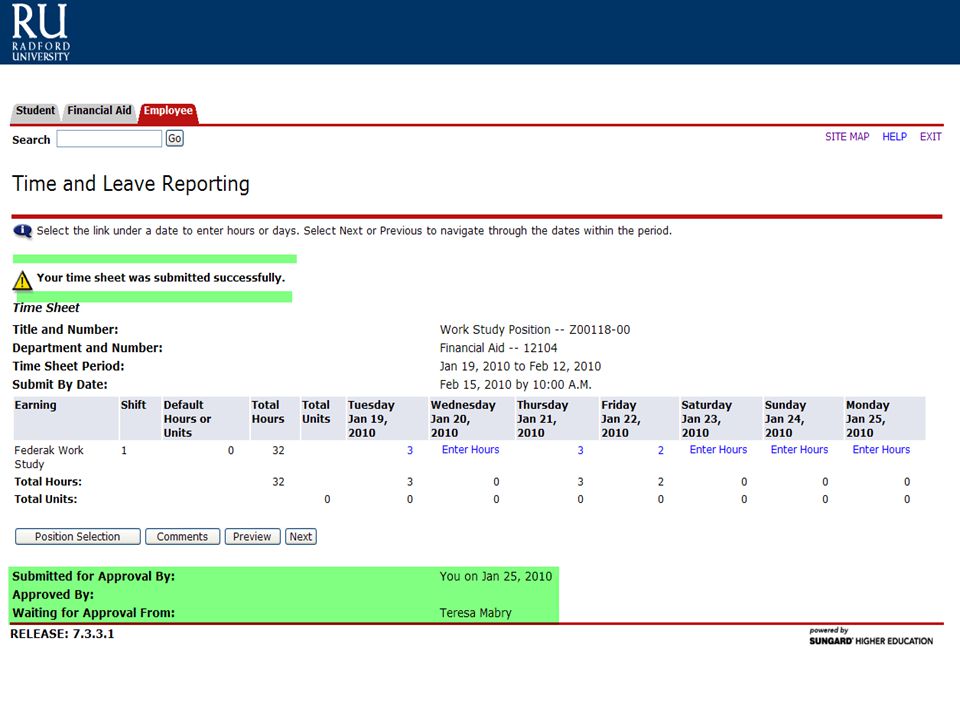Click Enter Hours under Saturday Jan 23
This screenshot has height=720, width=960.
718,449
